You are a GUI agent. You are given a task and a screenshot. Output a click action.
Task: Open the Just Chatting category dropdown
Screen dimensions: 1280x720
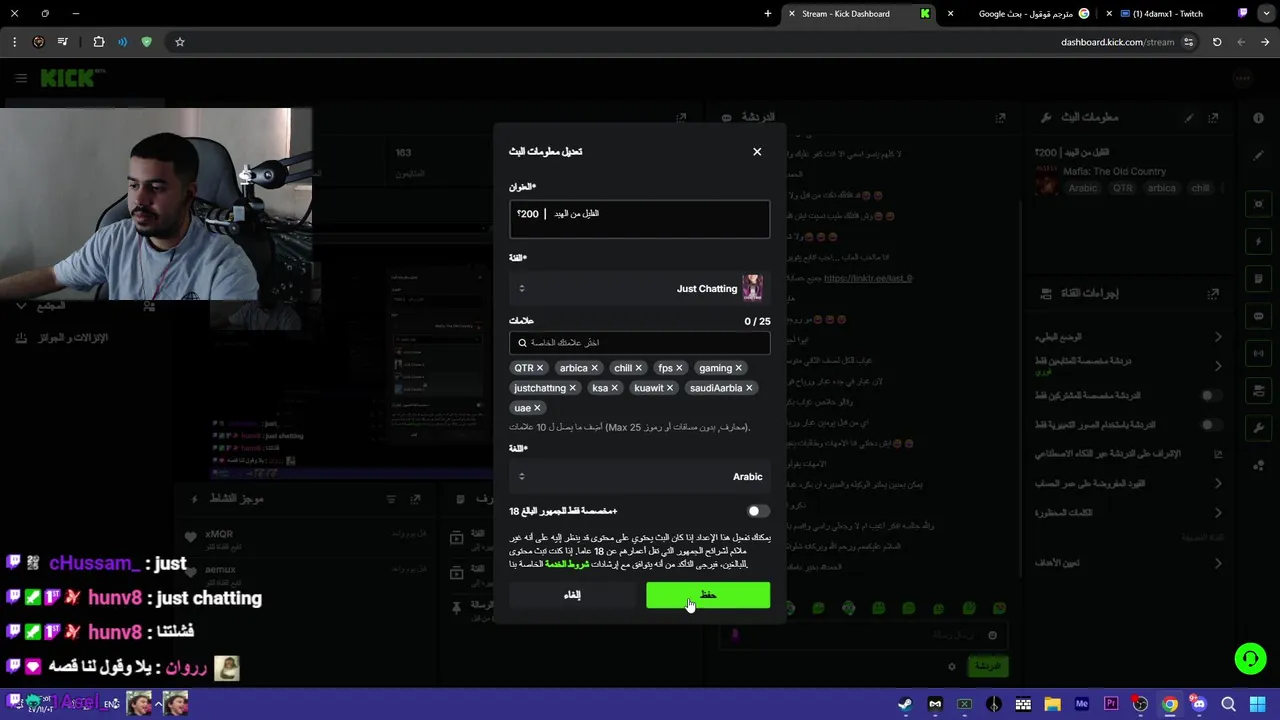(639, 289)
